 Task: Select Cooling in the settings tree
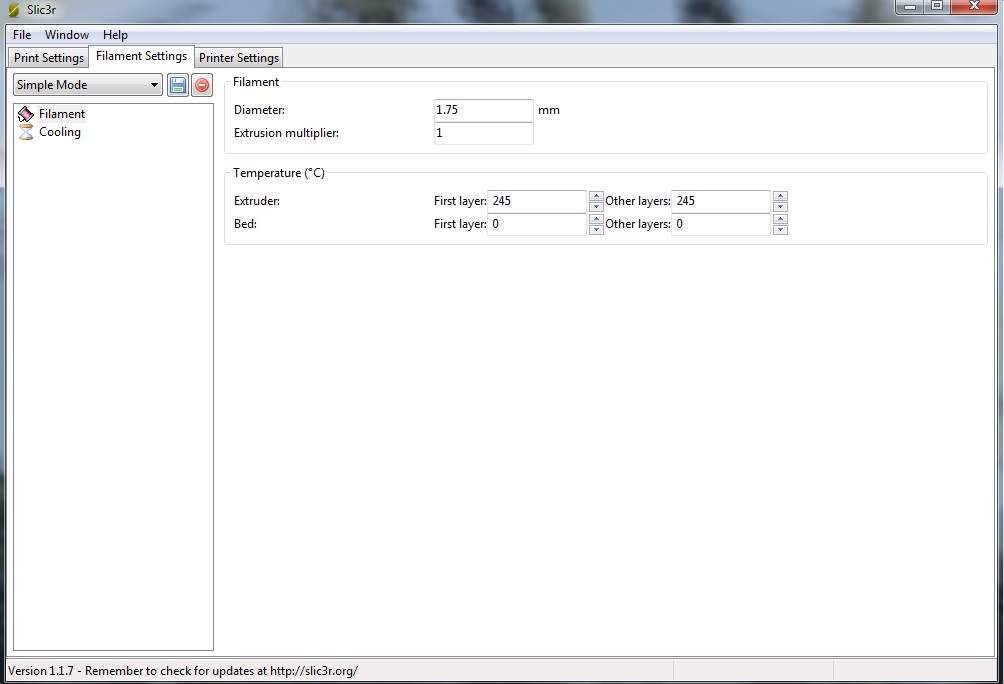(59, 132)
